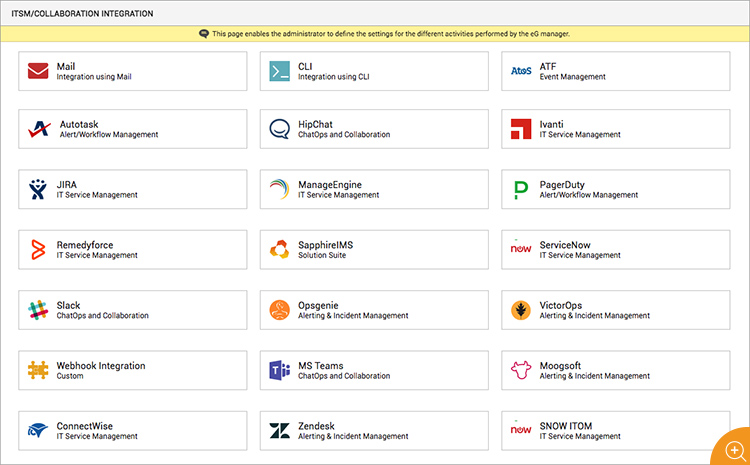Click the SNOW ITOM 'now' logo icon

[x=521, y=428]
